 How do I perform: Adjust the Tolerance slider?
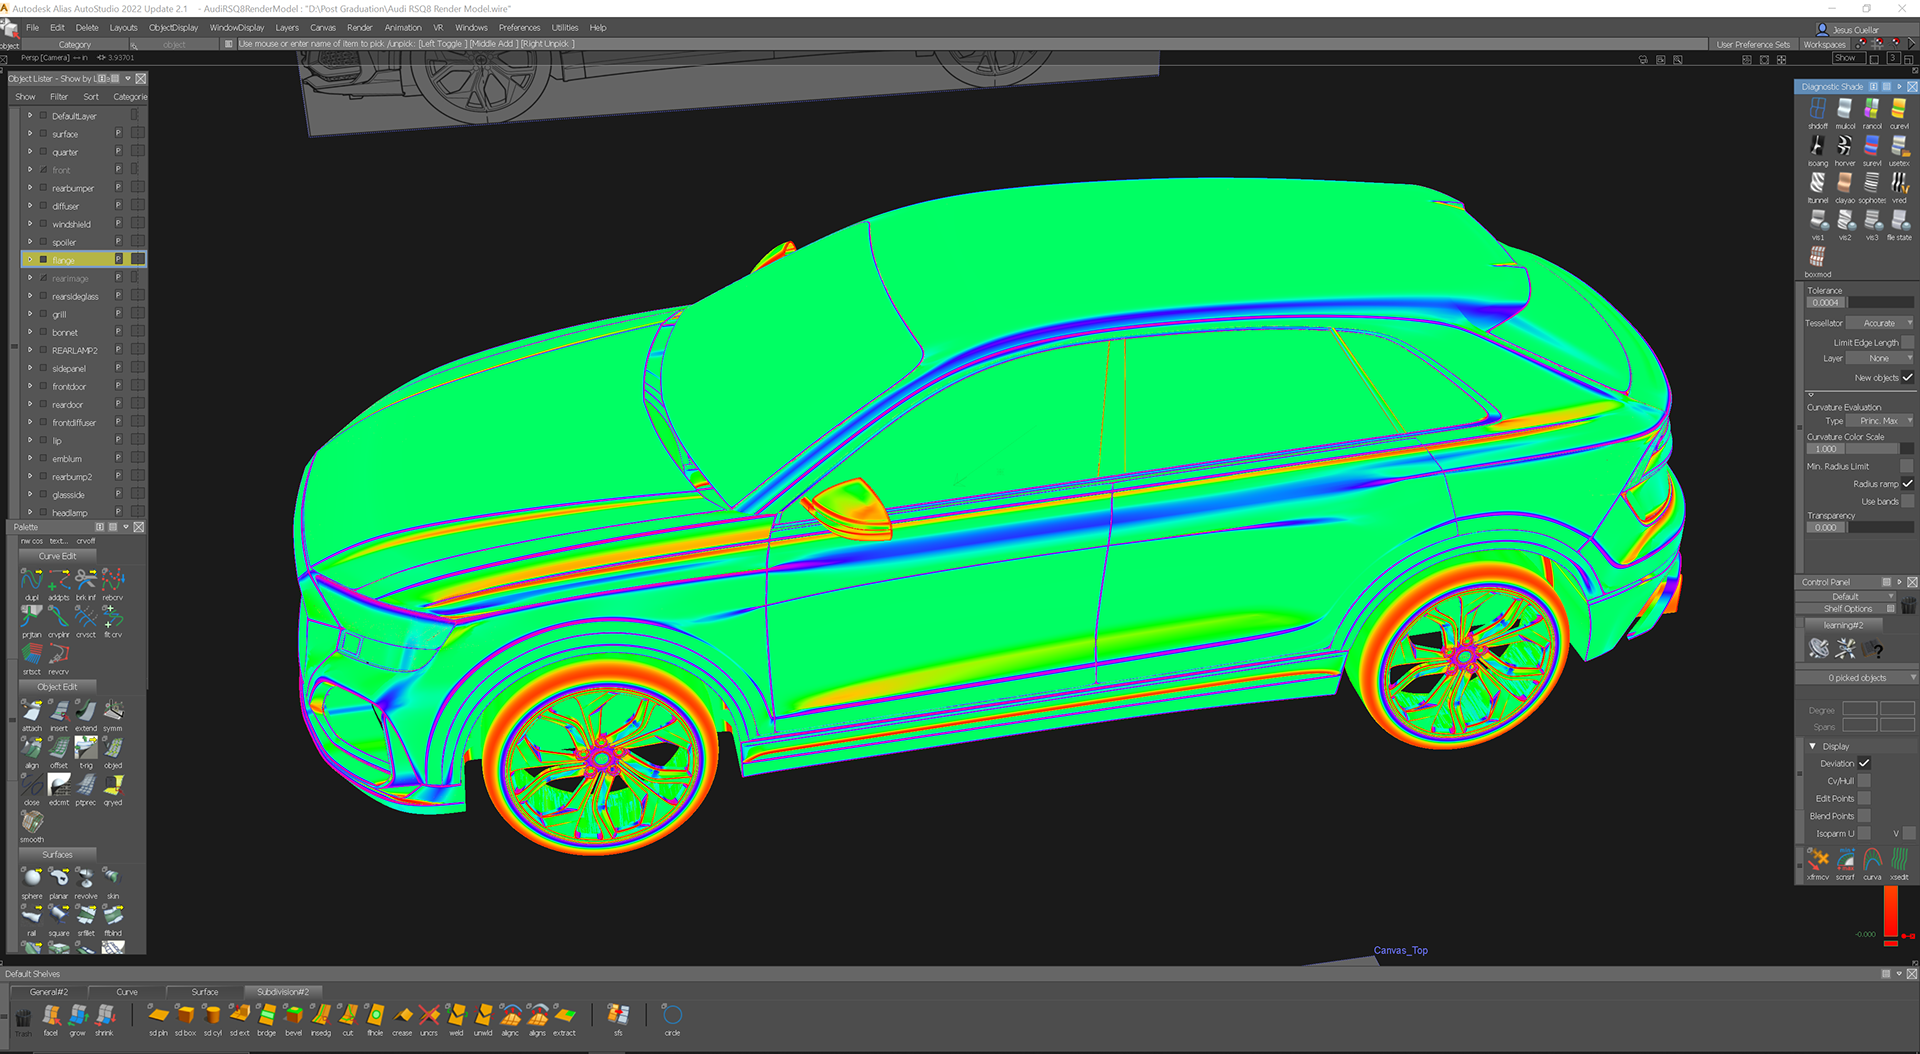(x=1880, y=302)
